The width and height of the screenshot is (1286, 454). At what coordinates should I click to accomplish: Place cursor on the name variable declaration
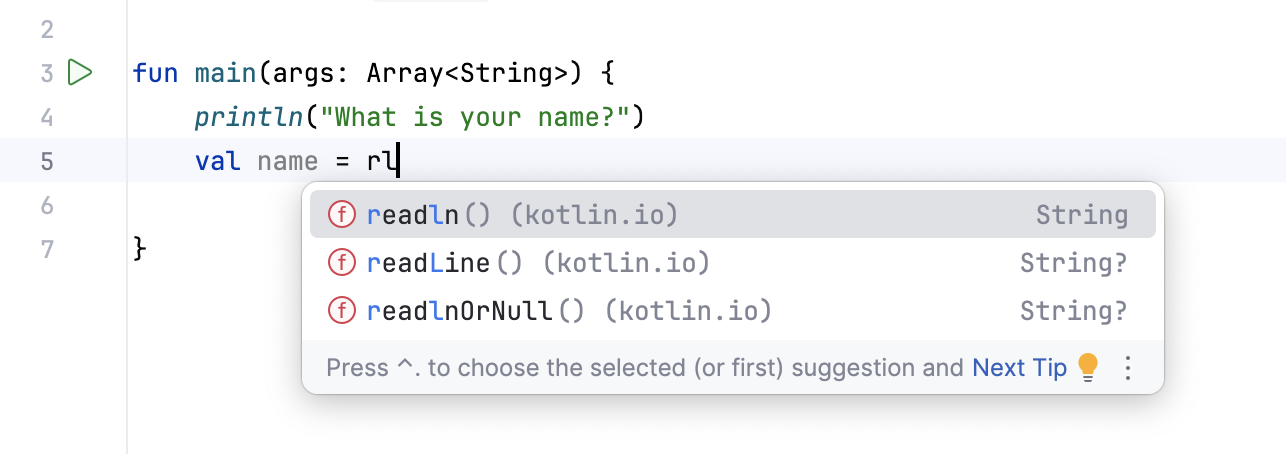(x=288, y=161)
